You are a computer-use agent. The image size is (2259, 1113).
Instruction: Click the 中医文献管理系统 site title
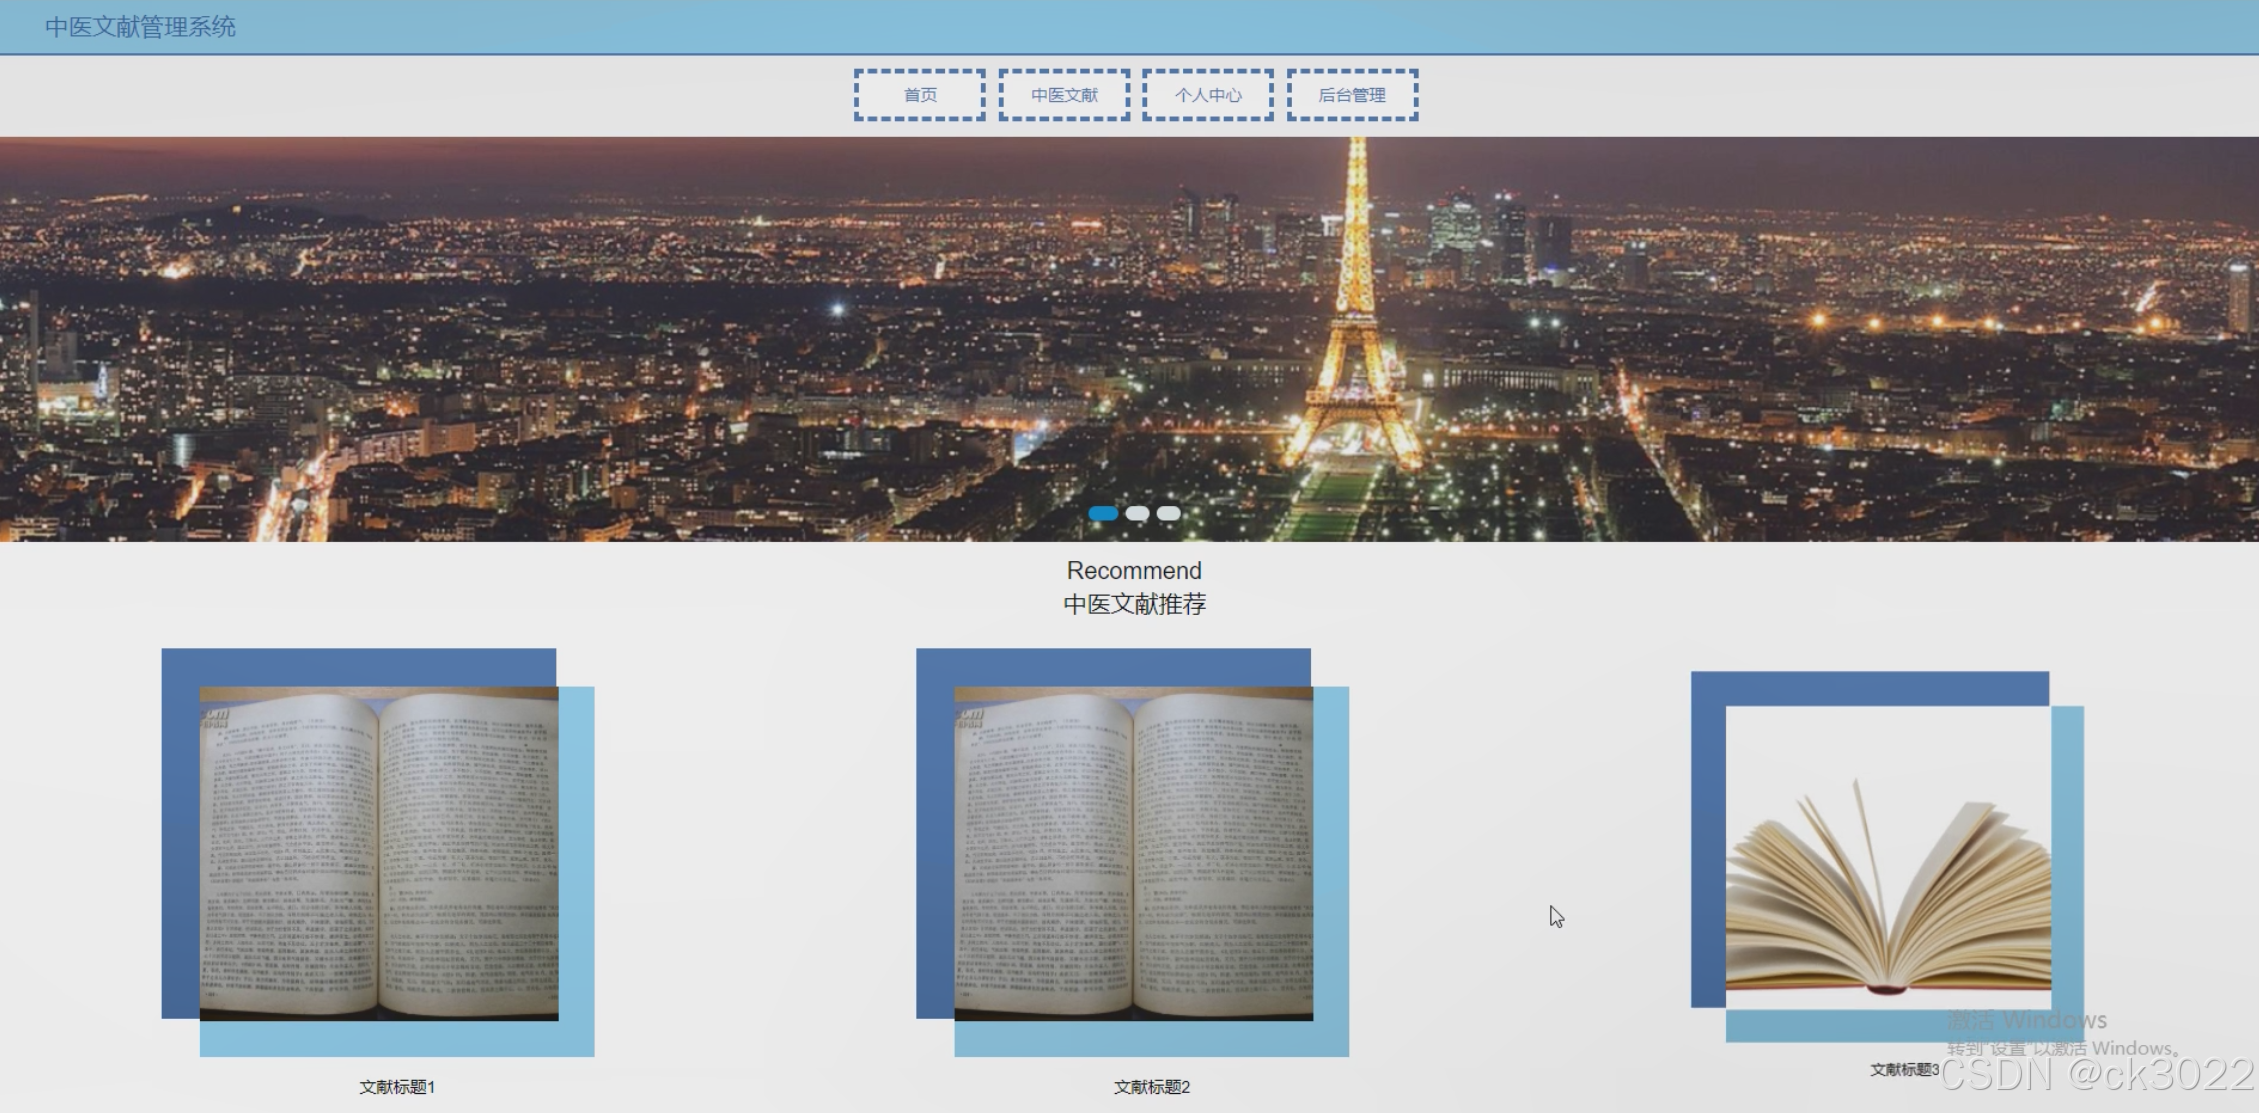coord(140,27)
